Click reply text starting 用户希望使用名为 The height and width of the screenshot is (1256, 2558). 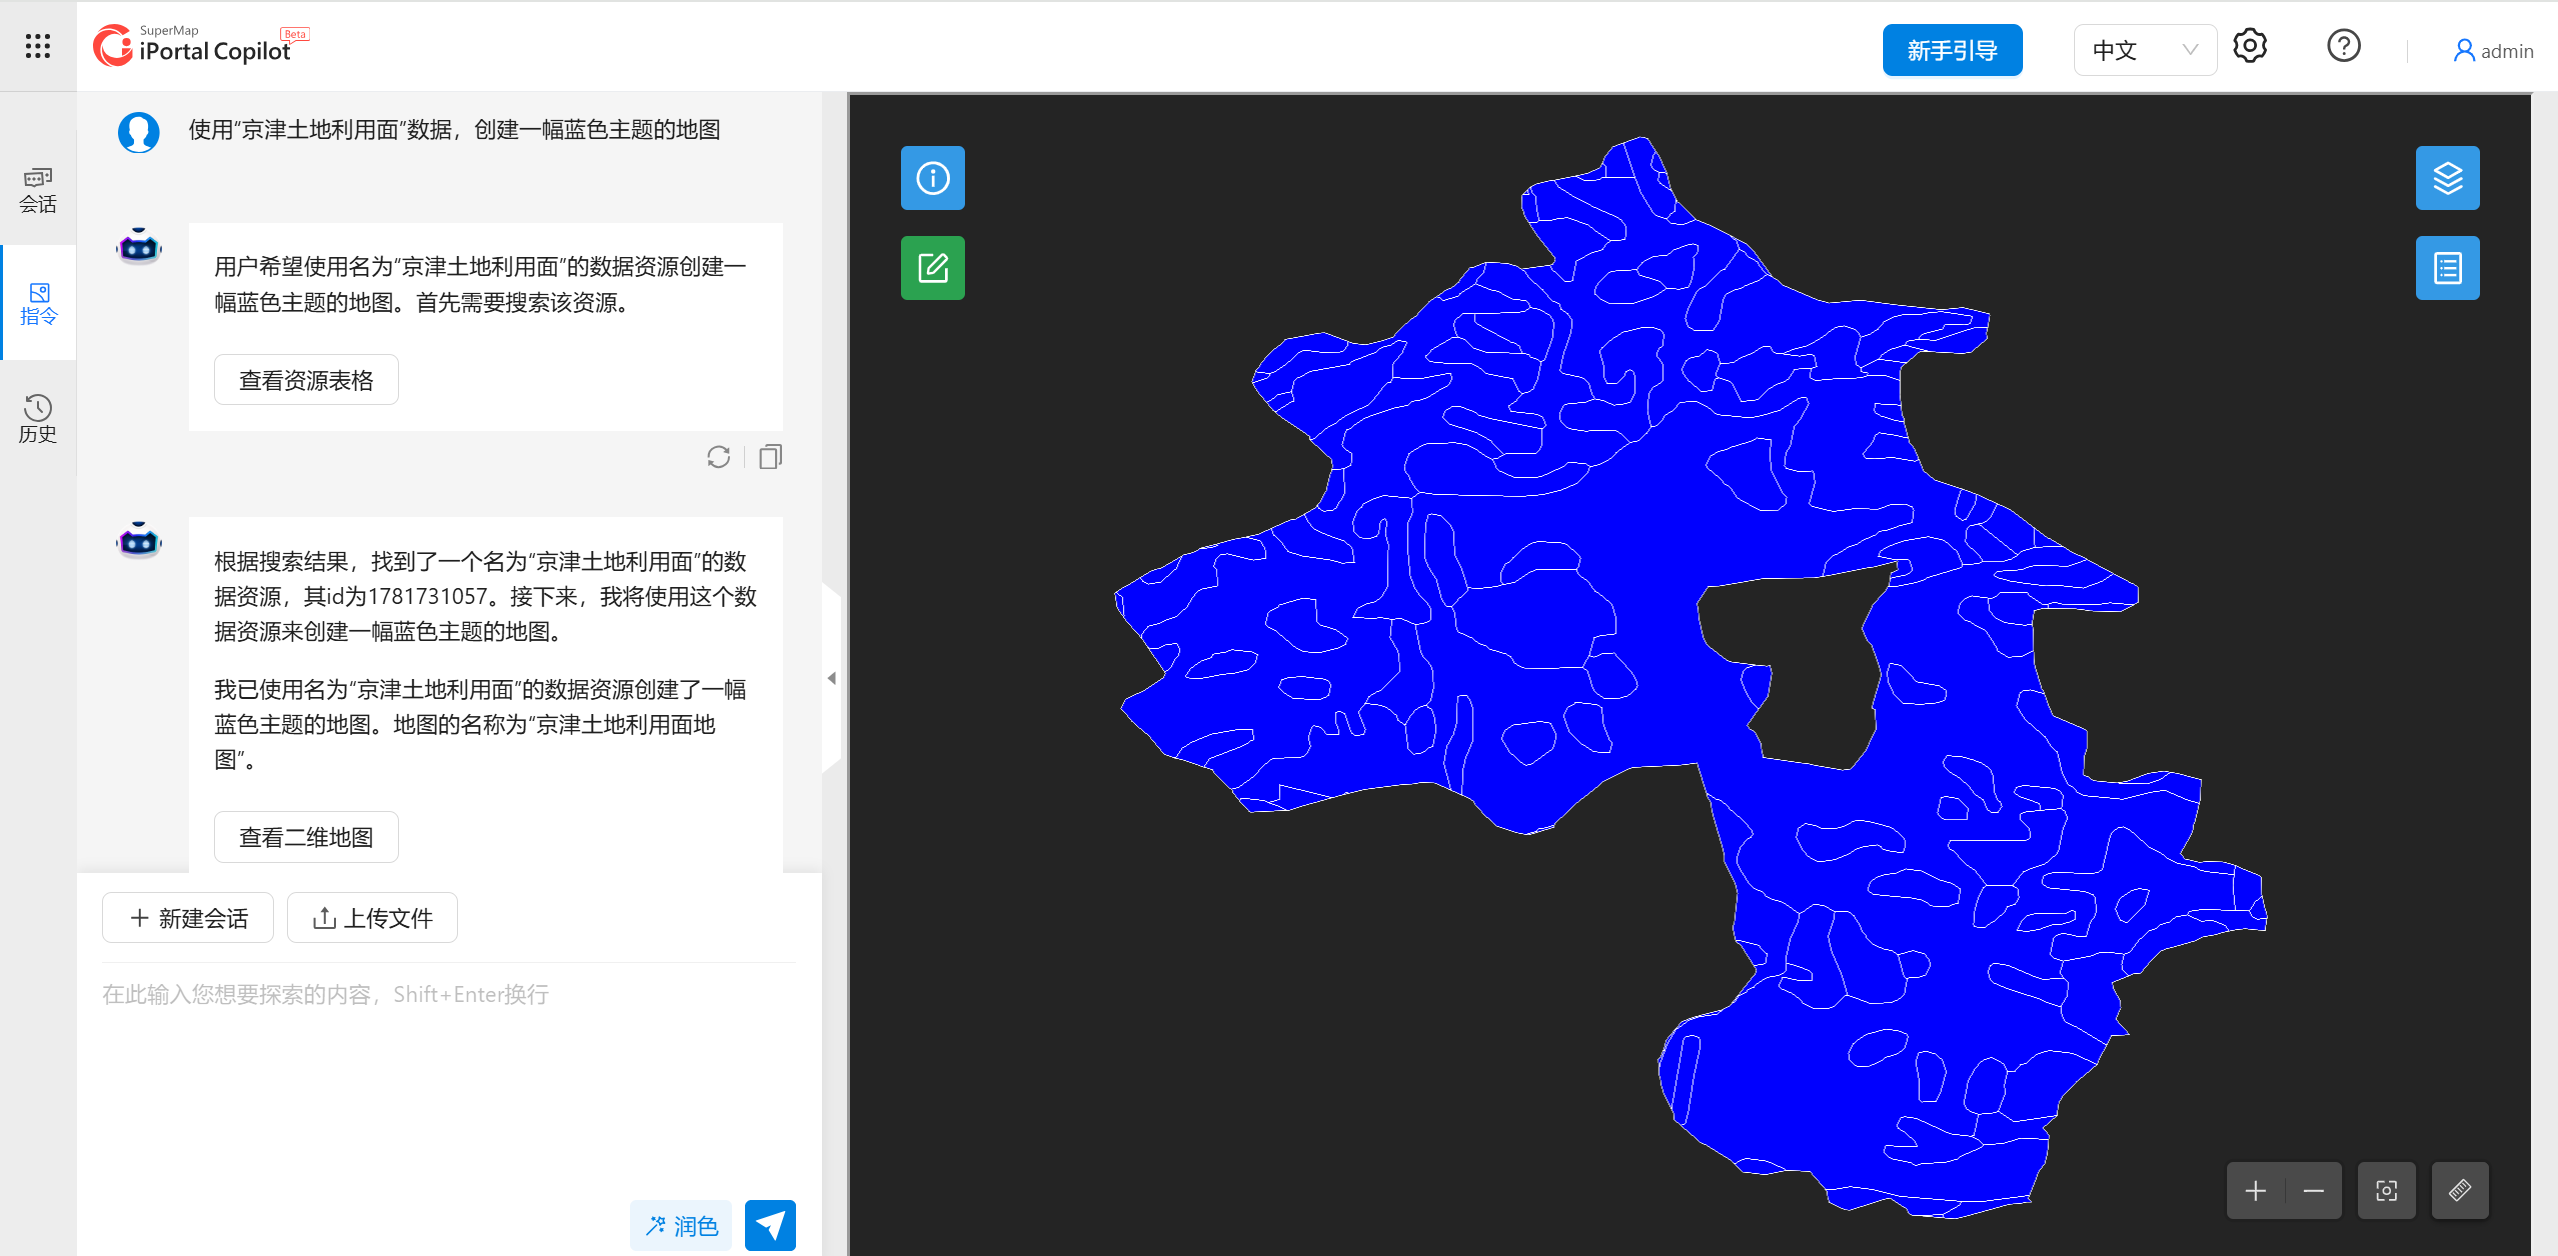[x=480, y=284]
